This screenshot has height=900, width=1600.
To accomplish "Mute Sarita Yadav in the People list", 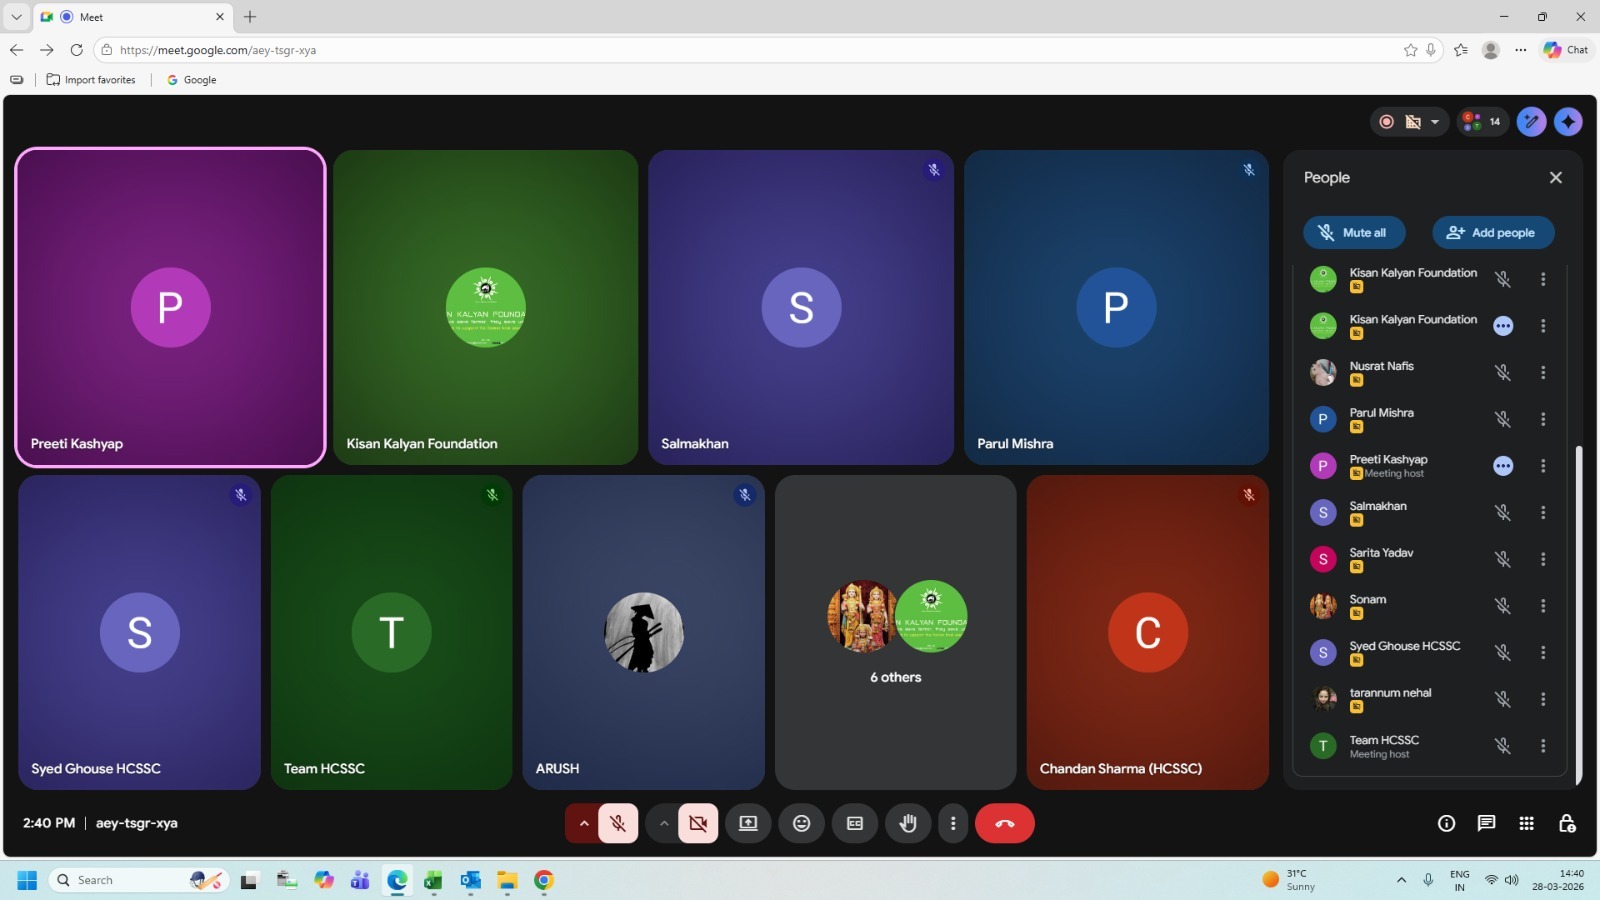I will (1502, 559).
